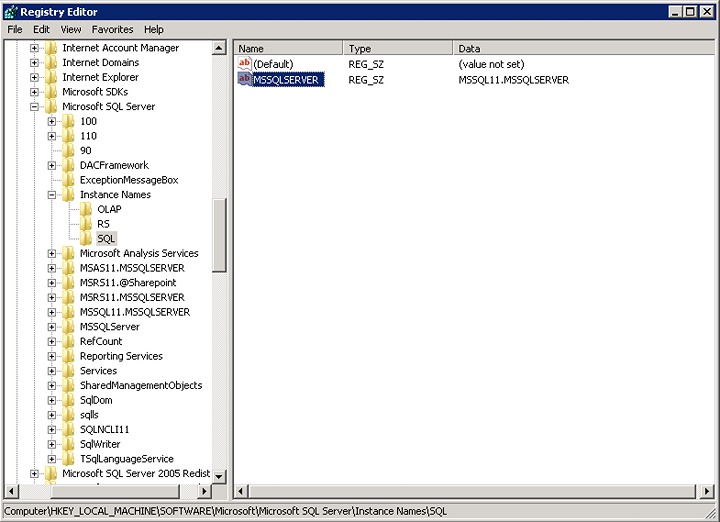
Task: Click the SqlWriter folder icon
Action: [x=69, y=444]
